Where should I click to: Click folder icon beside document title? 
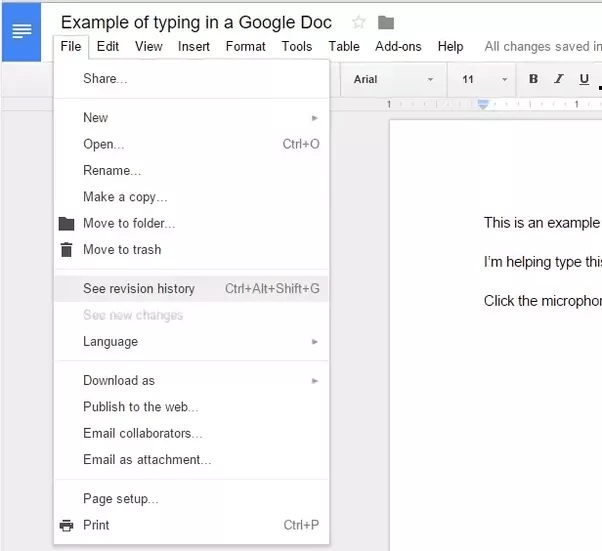coord(386,23)
